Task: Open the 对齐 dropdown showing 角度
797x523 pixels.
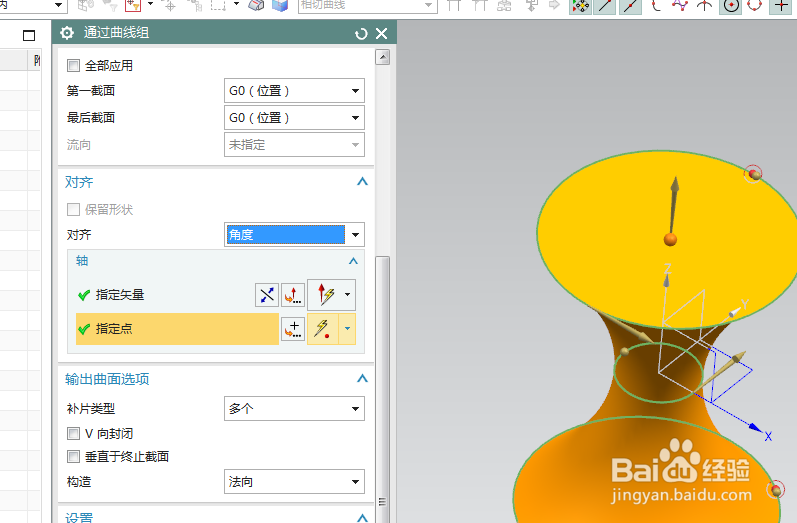Action: click(294, 235)
